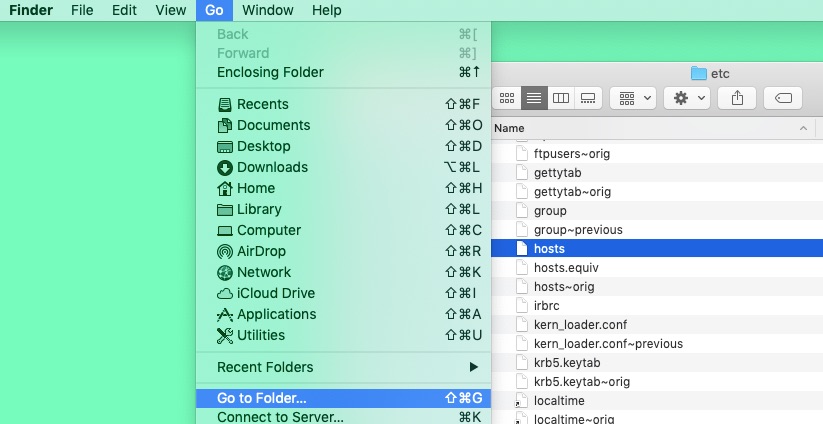The height and width of the screenshot is (424, 823).
Task: Open the group-by dropdown in toolbar
Action: tap(632, 98)
